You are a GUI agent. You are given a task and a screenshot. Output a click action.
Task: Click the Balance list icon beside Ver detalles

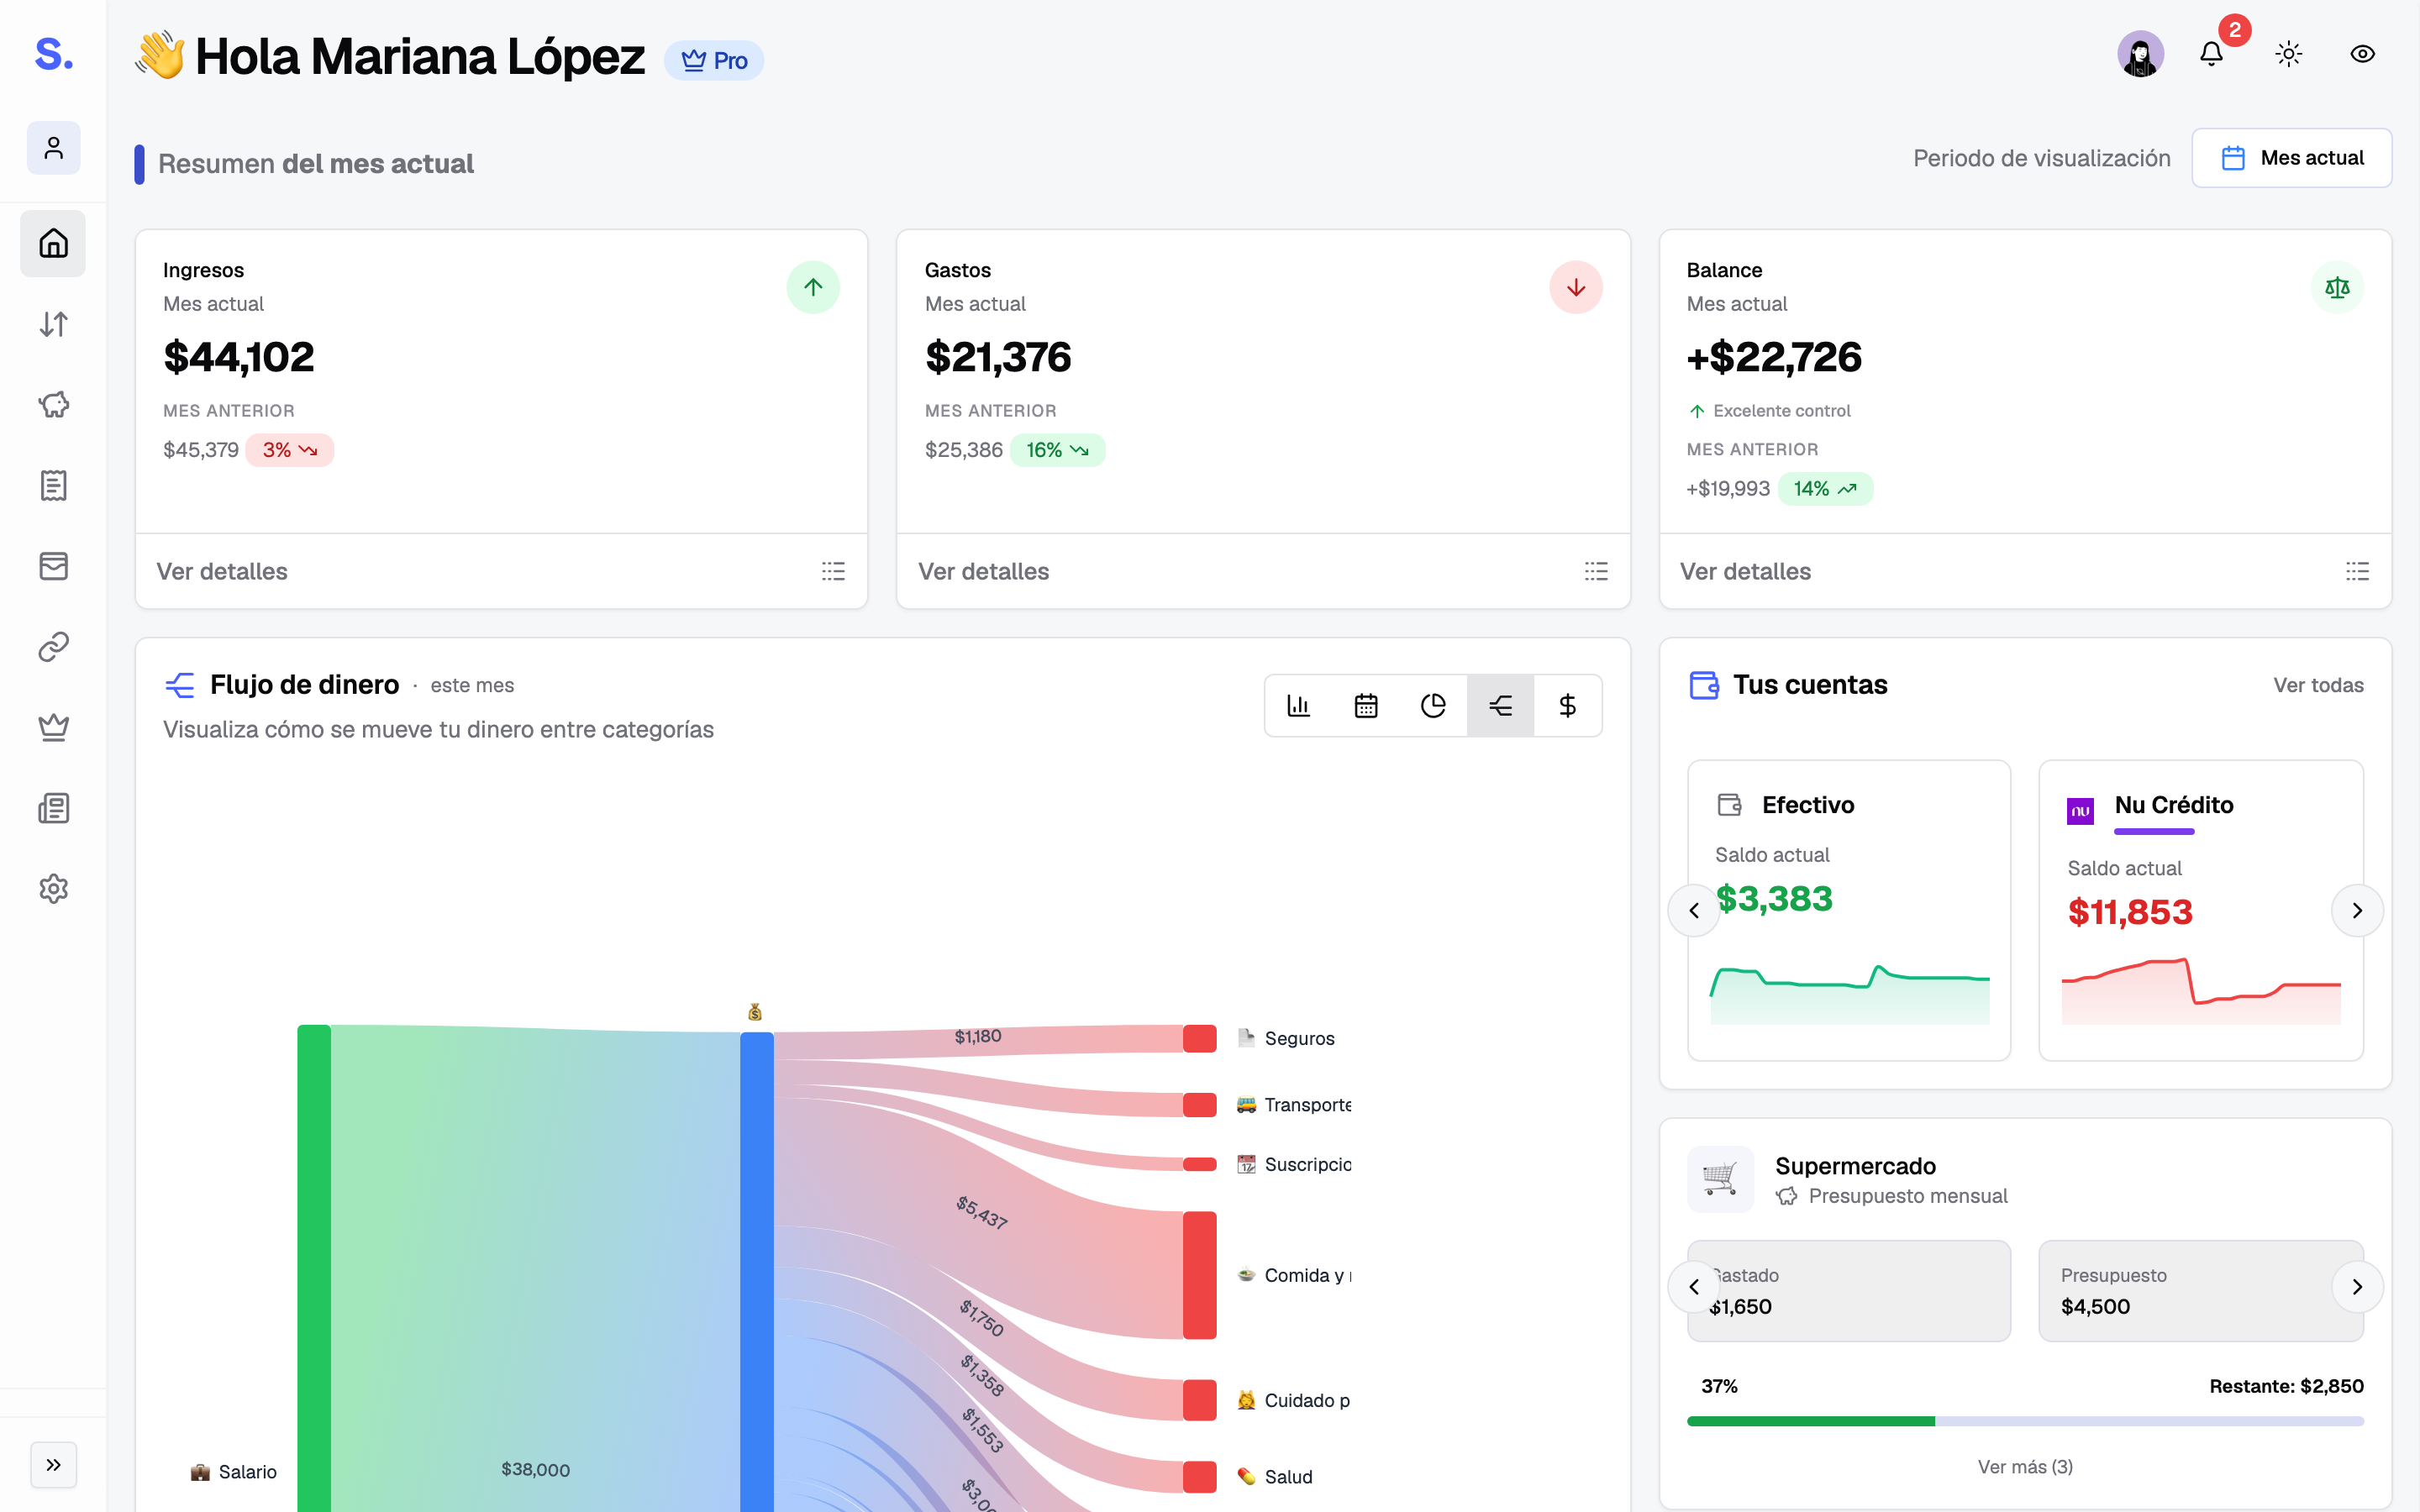2357,571
